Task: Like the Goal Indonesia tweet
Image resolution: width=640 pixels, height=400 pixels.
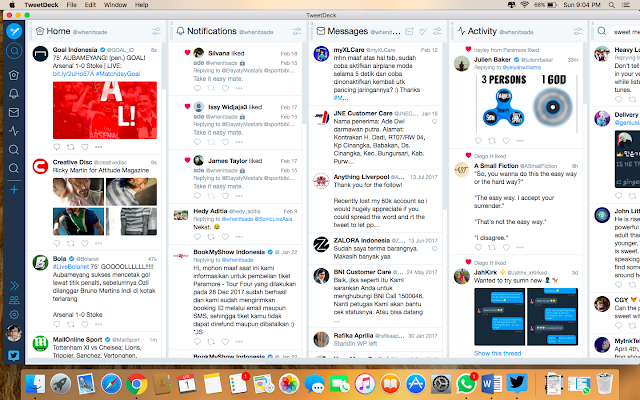Action: 84,147
